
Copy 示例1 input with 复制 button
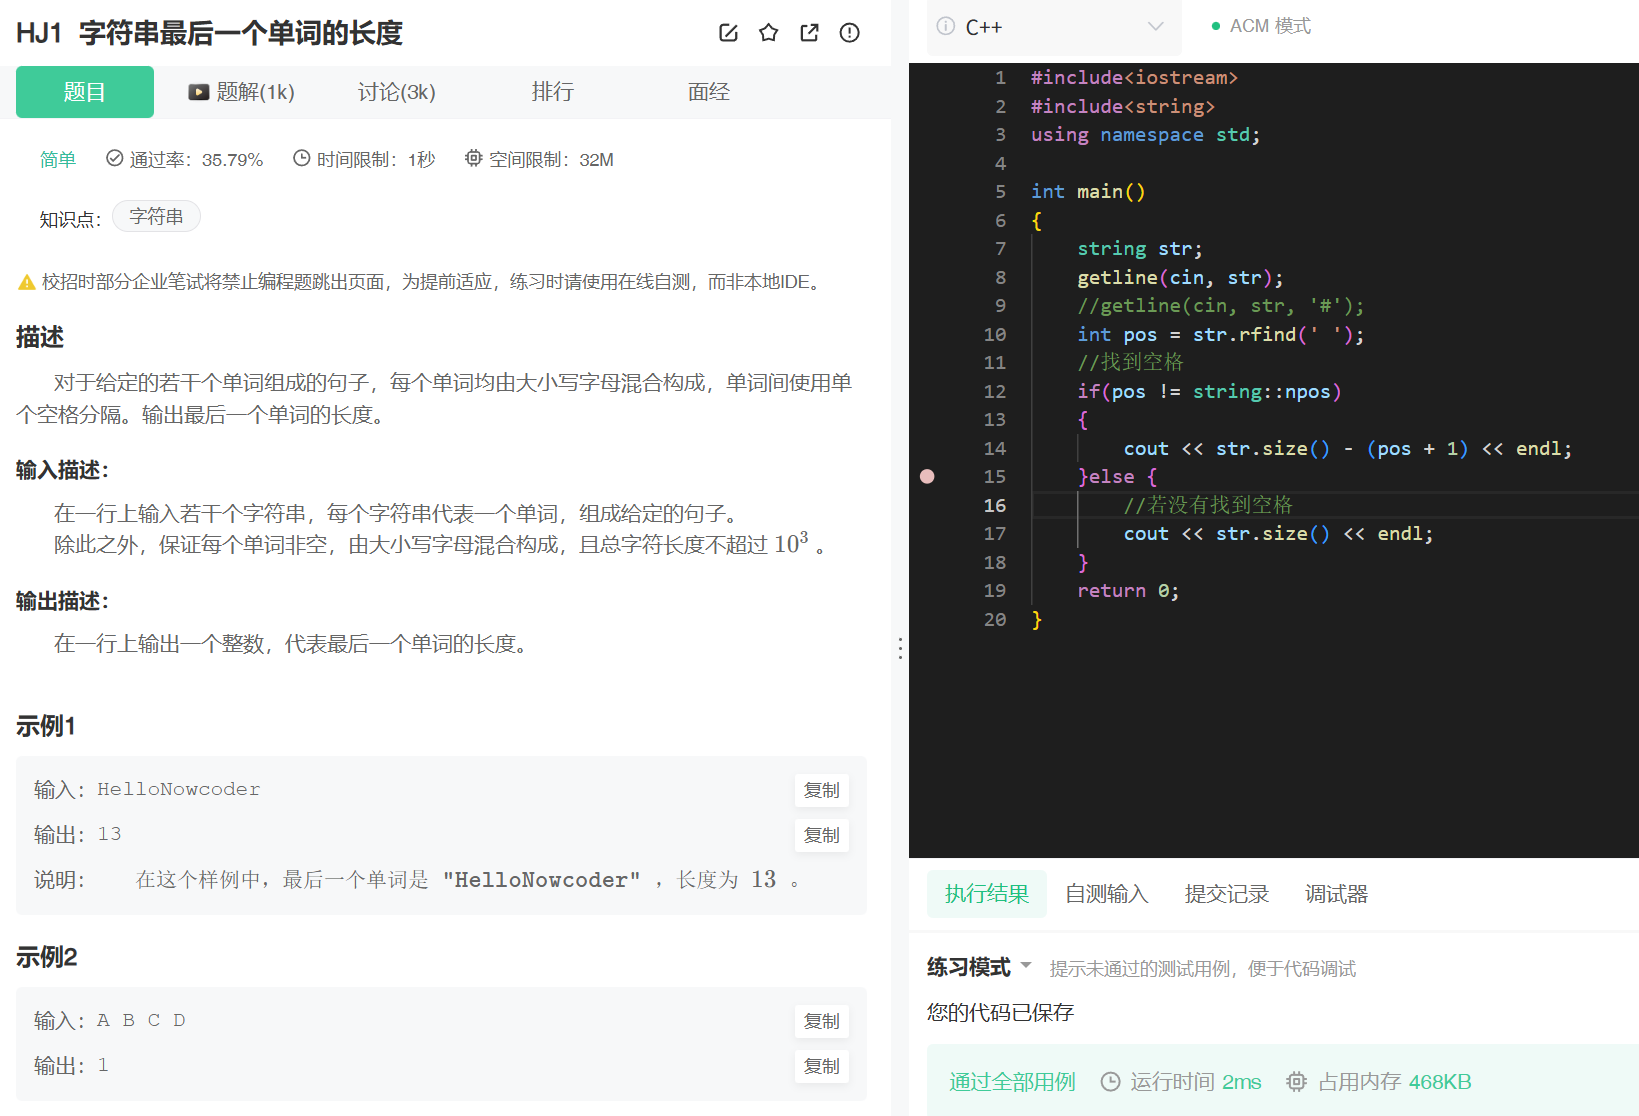821,790
